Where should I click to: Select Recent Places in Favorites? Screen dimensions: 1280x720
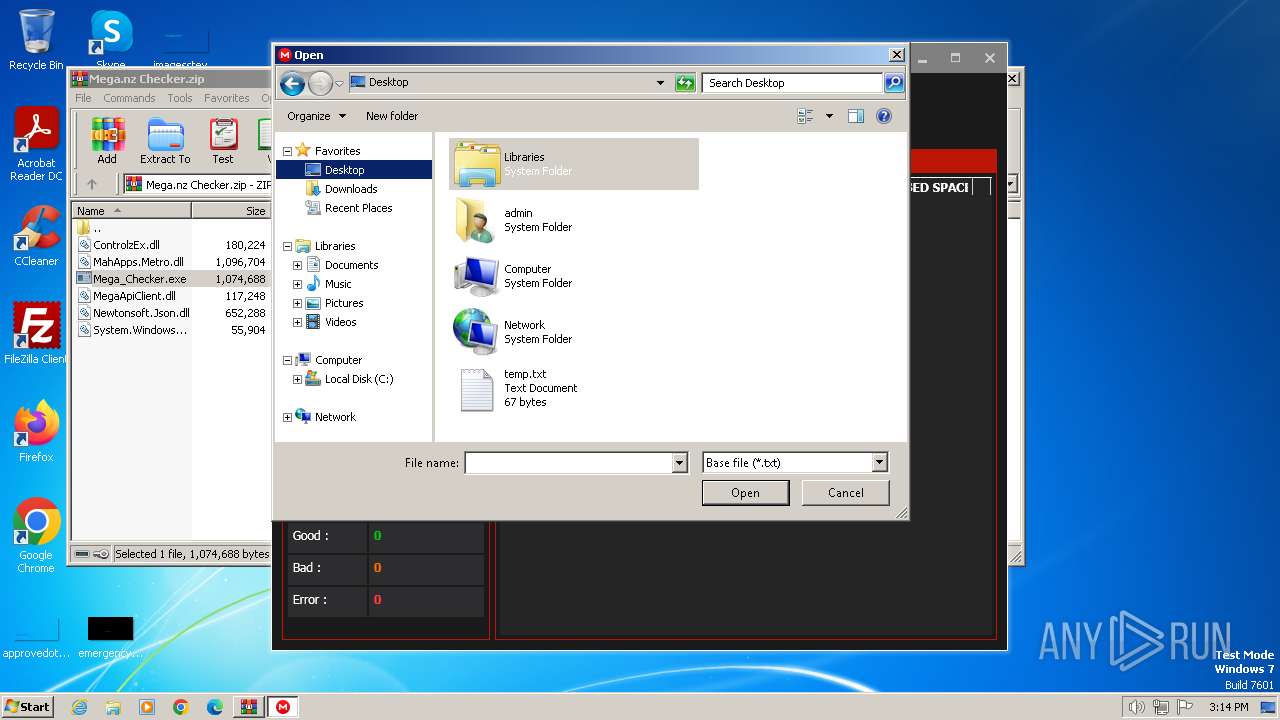click(x=358, y=208)
